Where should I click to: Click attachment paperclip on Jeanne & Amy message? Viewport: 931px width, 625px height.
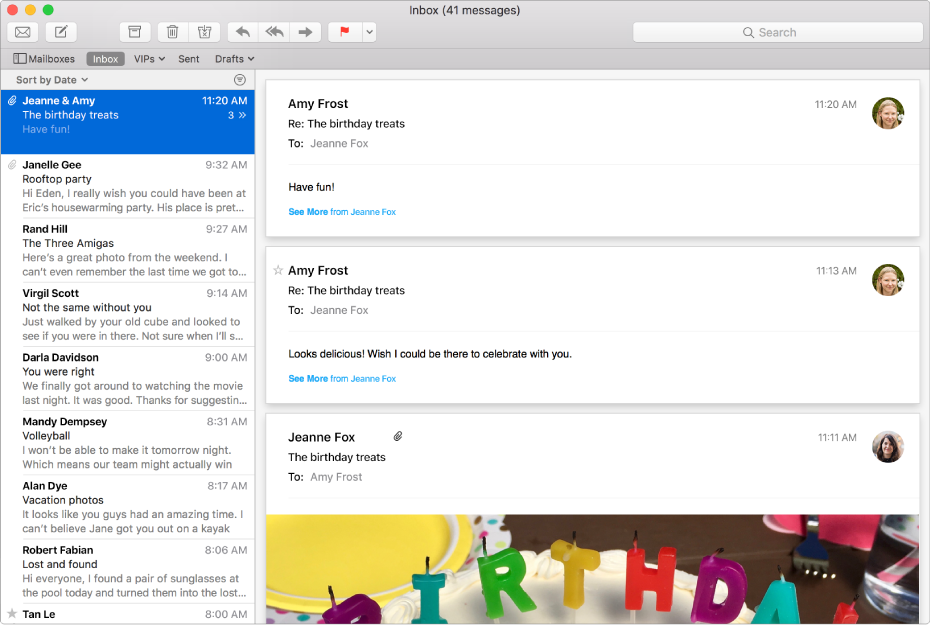12,100
